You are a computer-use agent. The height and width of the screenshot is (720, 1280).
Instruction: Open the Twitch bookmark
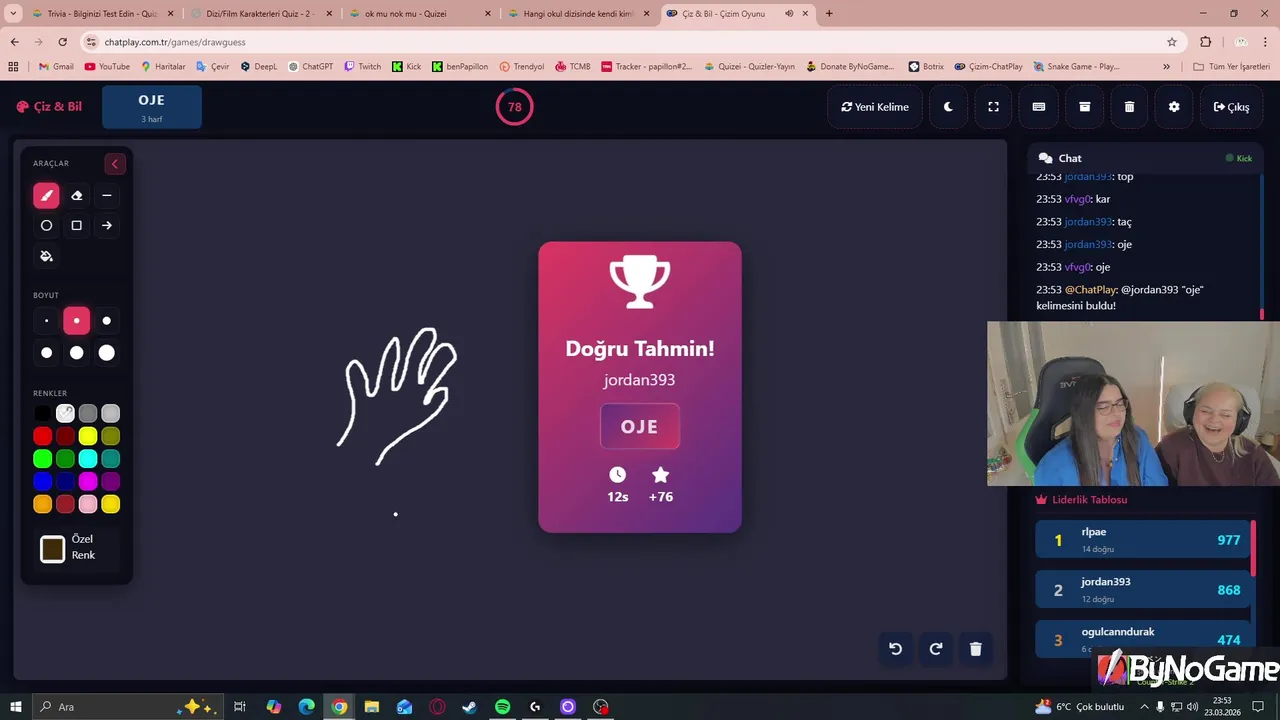click(x=362, y=67)
